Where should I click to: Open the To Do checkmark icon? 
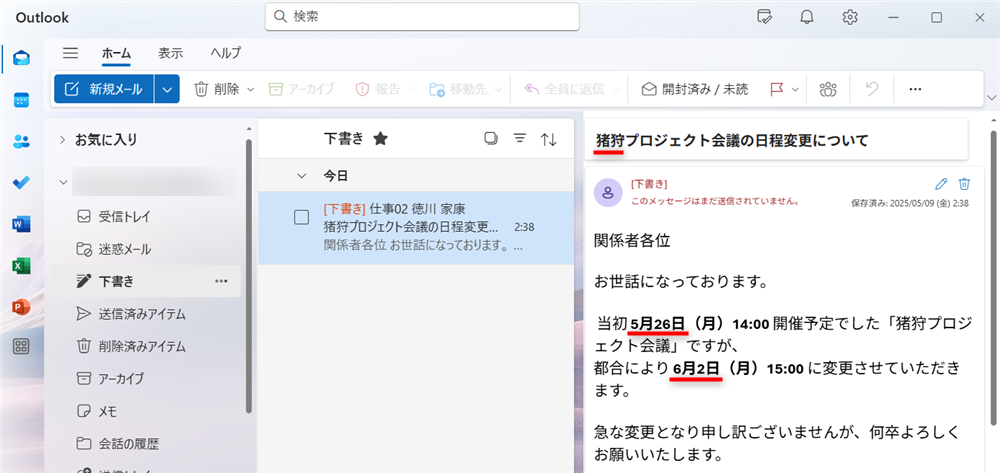21,182
